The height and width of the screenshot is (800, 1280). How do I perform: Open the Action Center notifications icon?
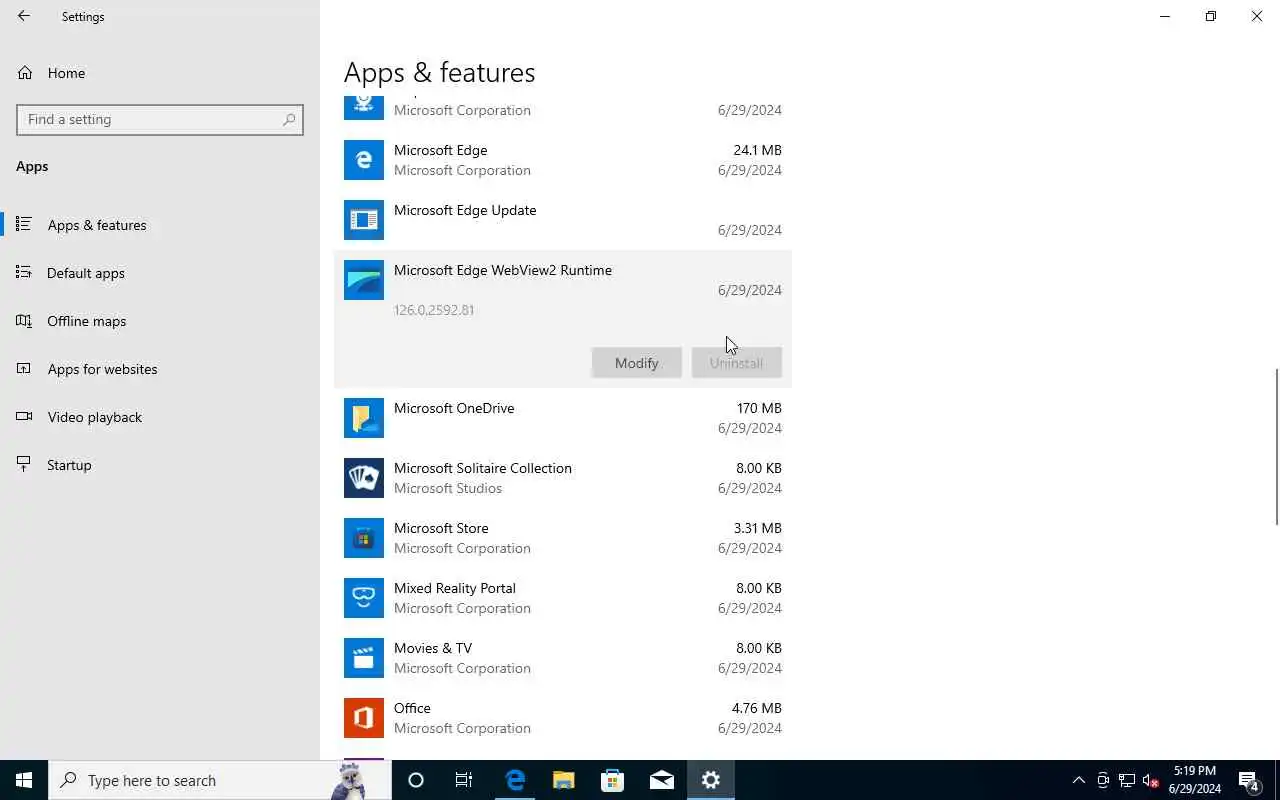[x=1249, y=780]
